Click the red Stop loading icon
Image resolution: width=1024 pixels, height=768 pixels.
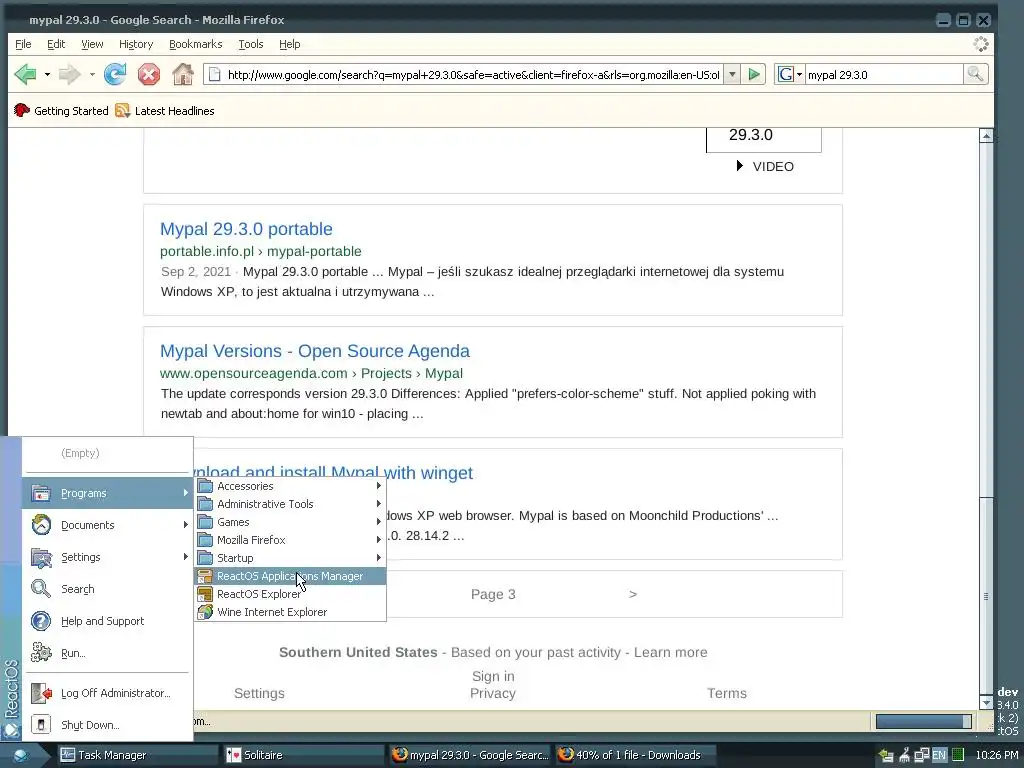pos(149,74)
